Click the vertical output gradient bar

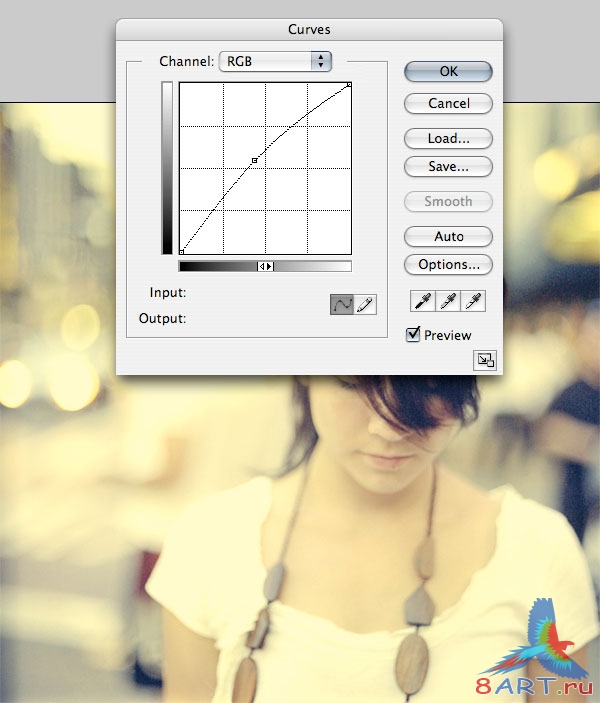click(167, 168)
